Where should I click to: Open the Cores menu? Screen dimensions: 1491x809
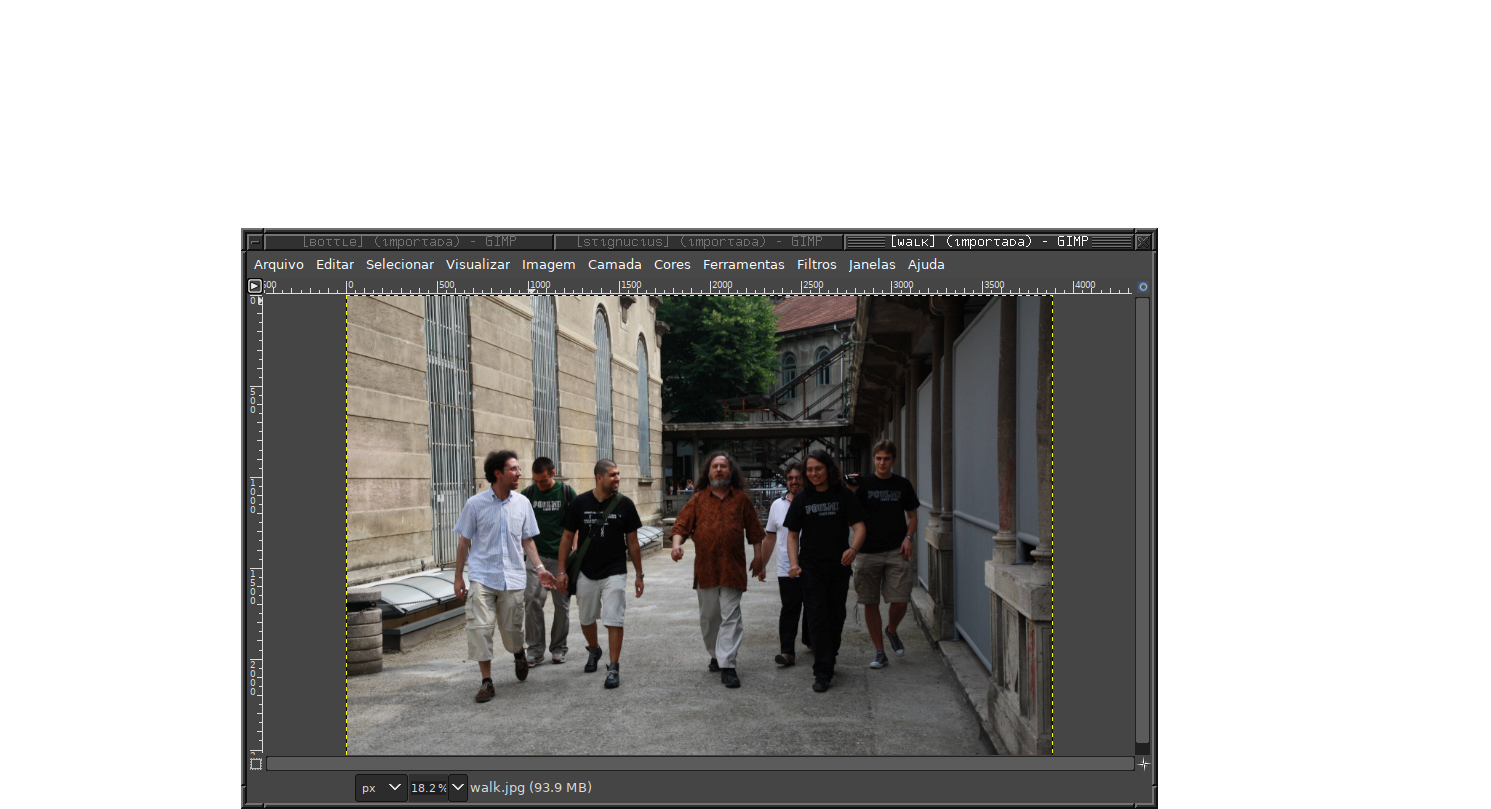(x=672, y=265)
